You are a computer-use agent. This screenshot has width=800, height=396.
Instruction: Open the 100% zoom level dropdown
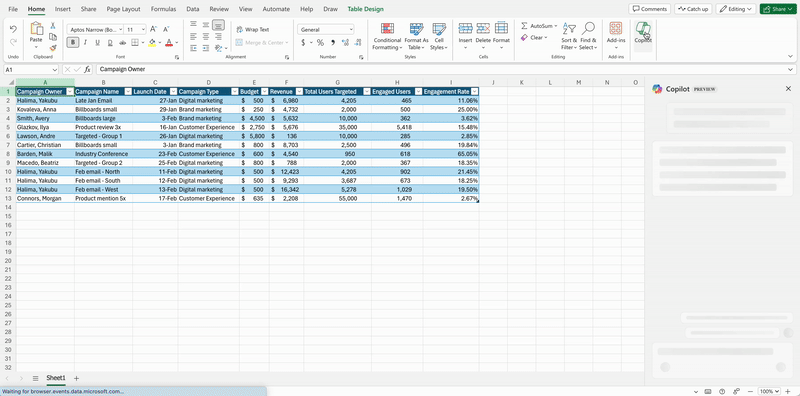pos(769,391)
